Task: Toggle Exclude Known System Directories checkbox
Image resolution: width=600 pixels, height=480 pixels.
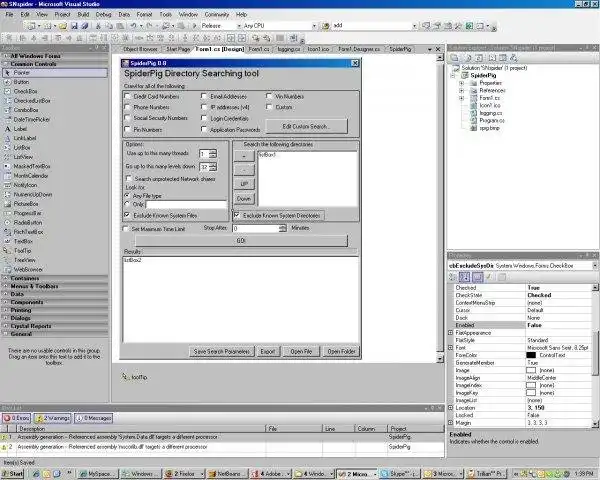Action: [x=237, y=215]
